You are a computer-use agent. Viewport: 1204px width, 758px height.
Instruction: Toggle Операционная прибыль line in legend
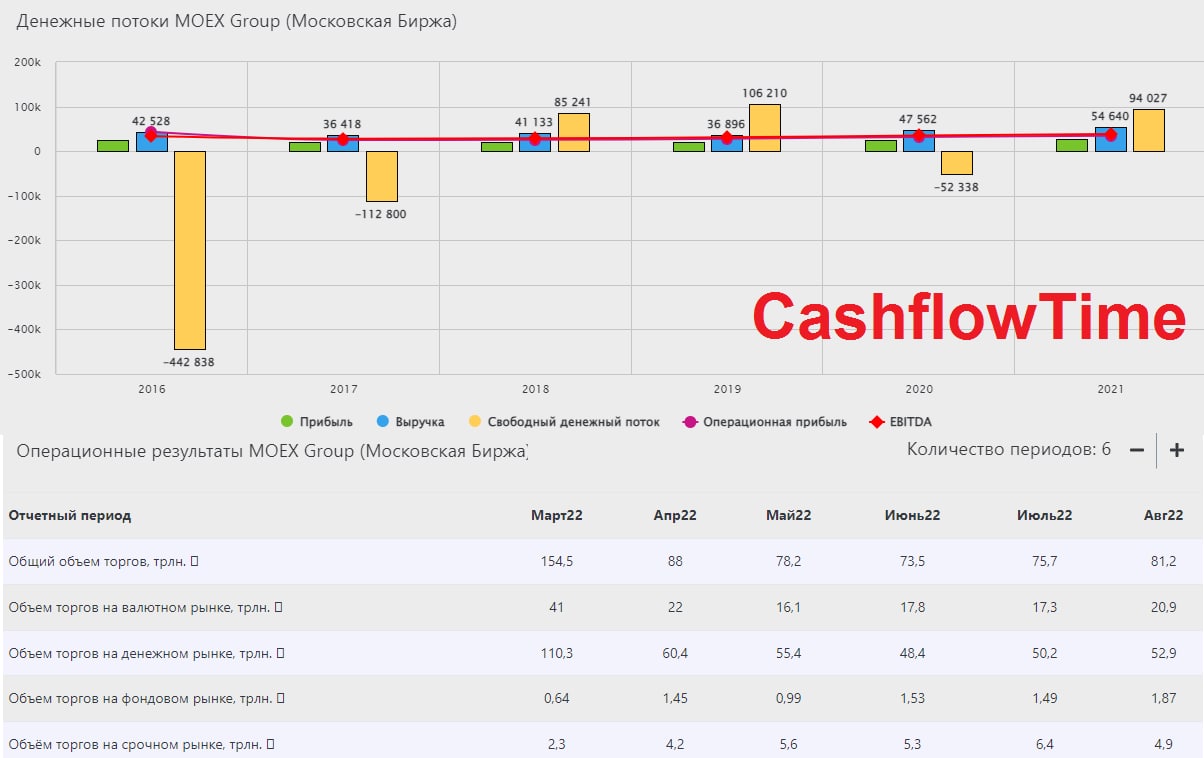click(765, 422)
